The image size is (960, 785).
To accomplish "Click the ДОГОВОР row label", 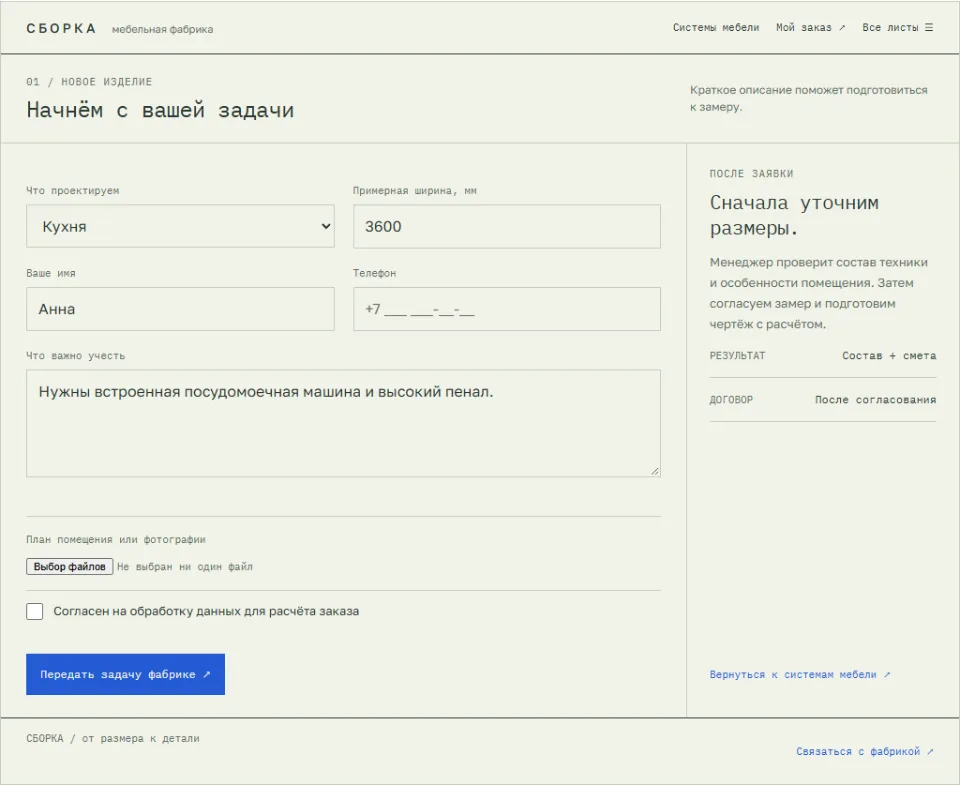I will [731, 400].
